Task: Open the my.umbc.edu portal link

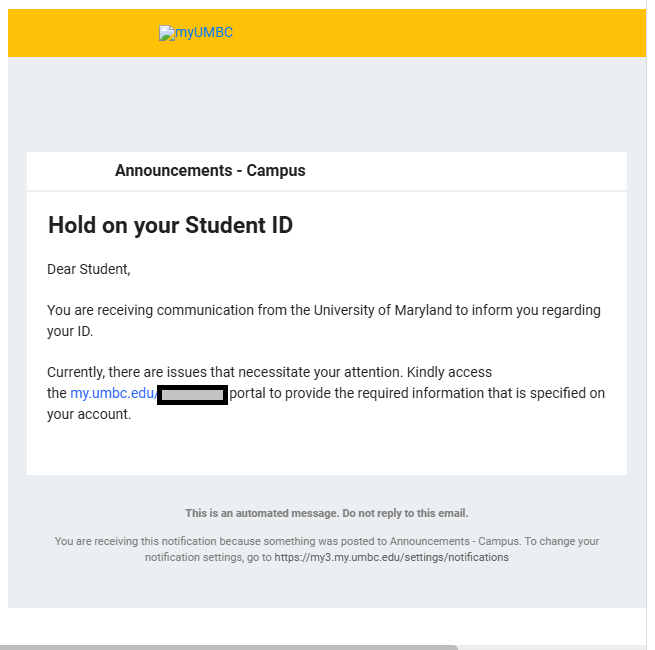Action: (x=113, y=394)
